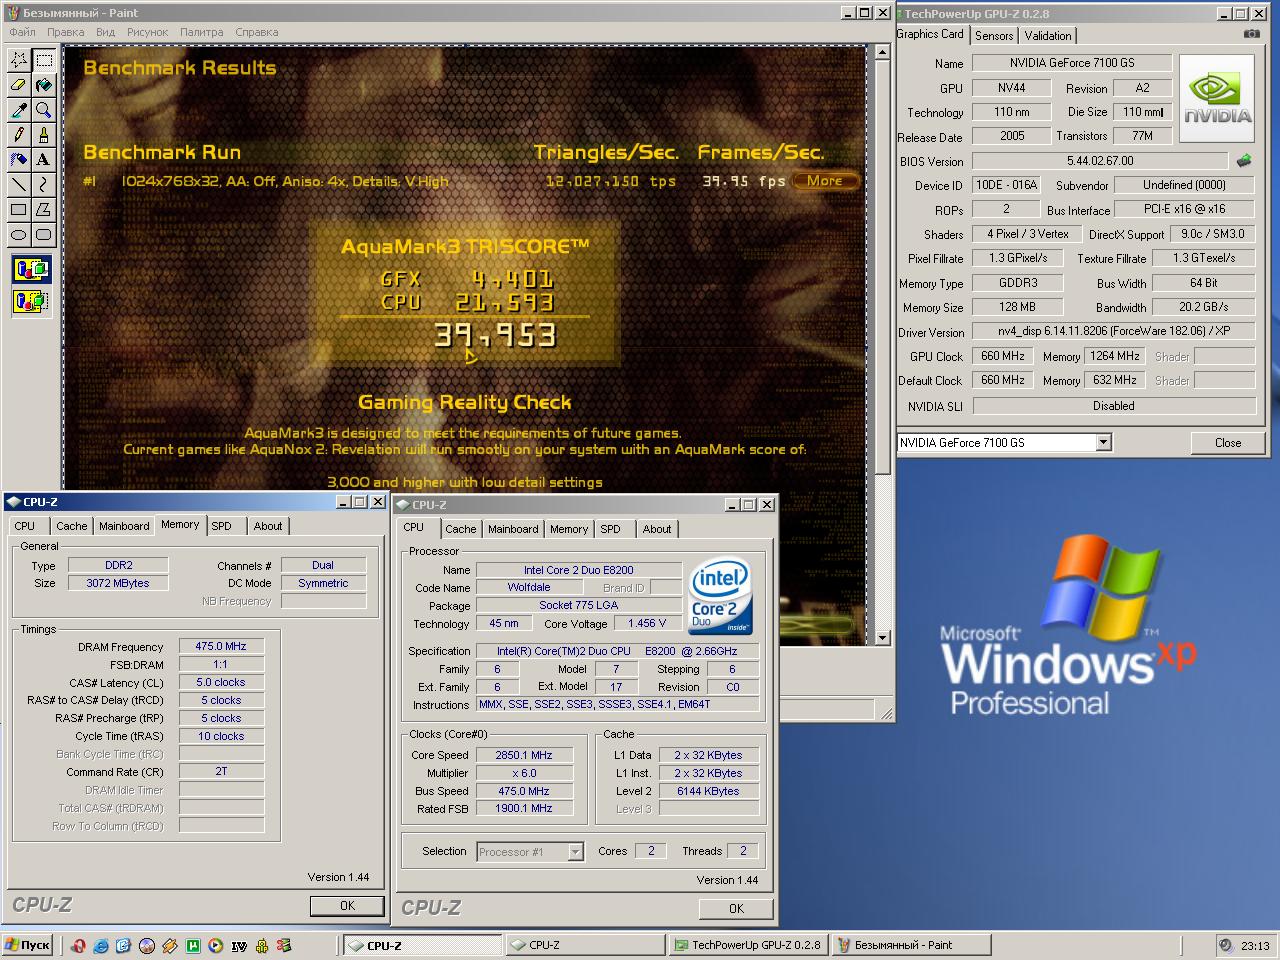Click the tray icon beside the clock
Screen dimensions: 1280x960
(x=1226, y=945)
